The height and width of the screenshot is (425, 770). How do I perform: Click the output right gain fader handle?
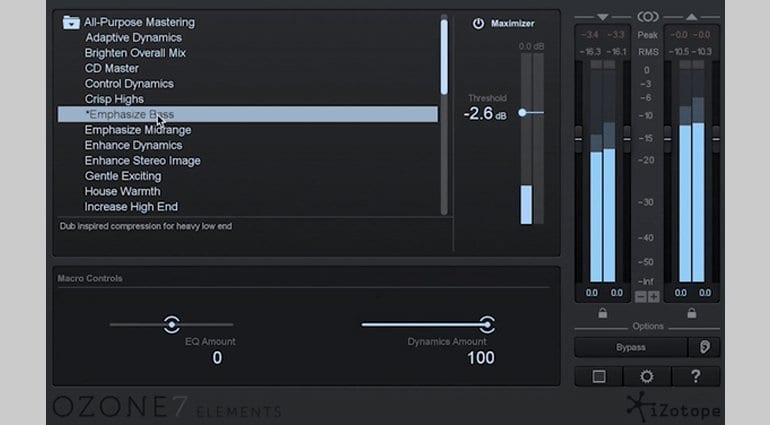pyautogui.click(x=715, y=139)
